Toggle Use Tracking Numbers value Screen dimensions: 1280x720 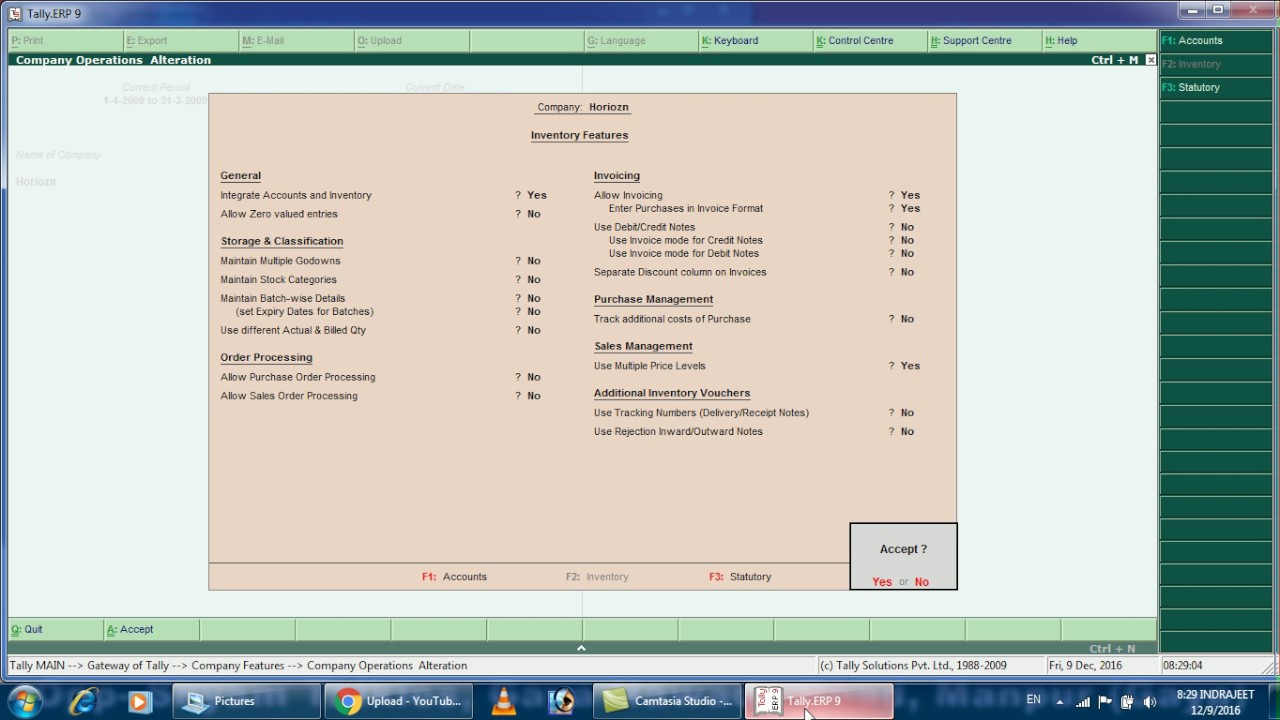tap(907, 412)
